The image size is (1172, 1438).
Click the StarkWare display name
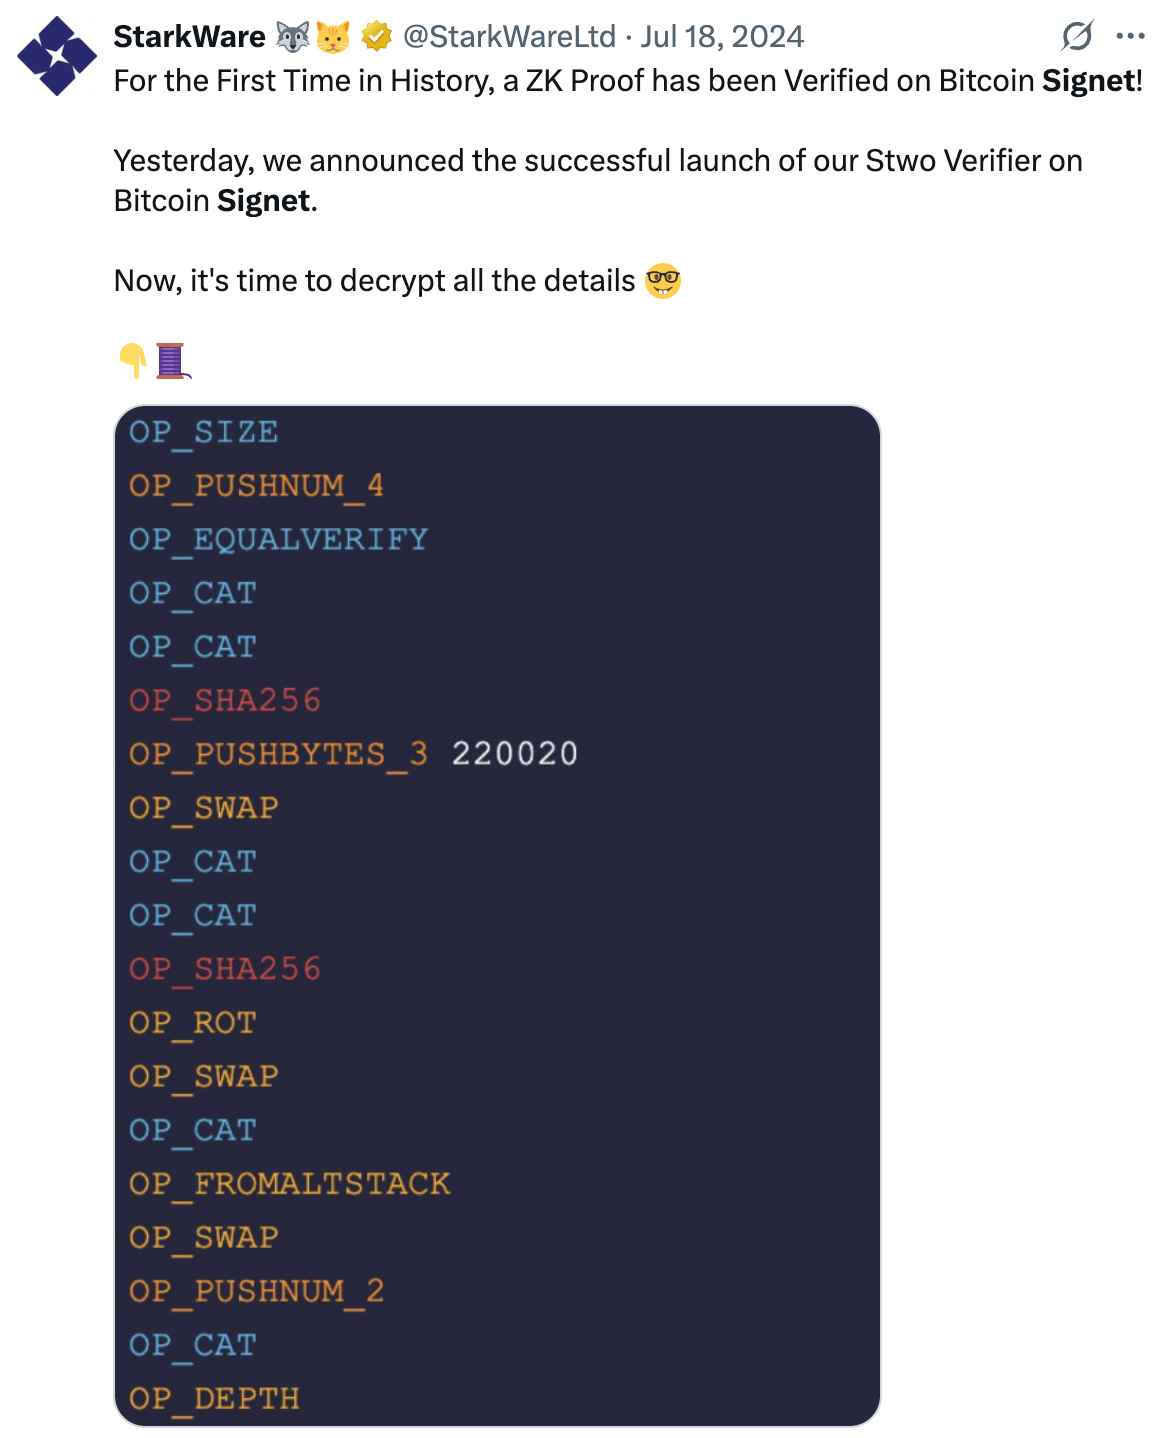point(189,37)
